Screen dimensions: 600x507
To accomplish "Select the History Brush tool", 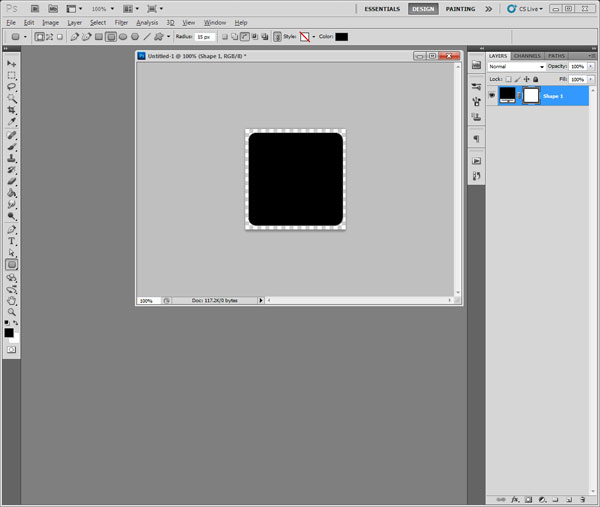I will (x=11, y=170).
